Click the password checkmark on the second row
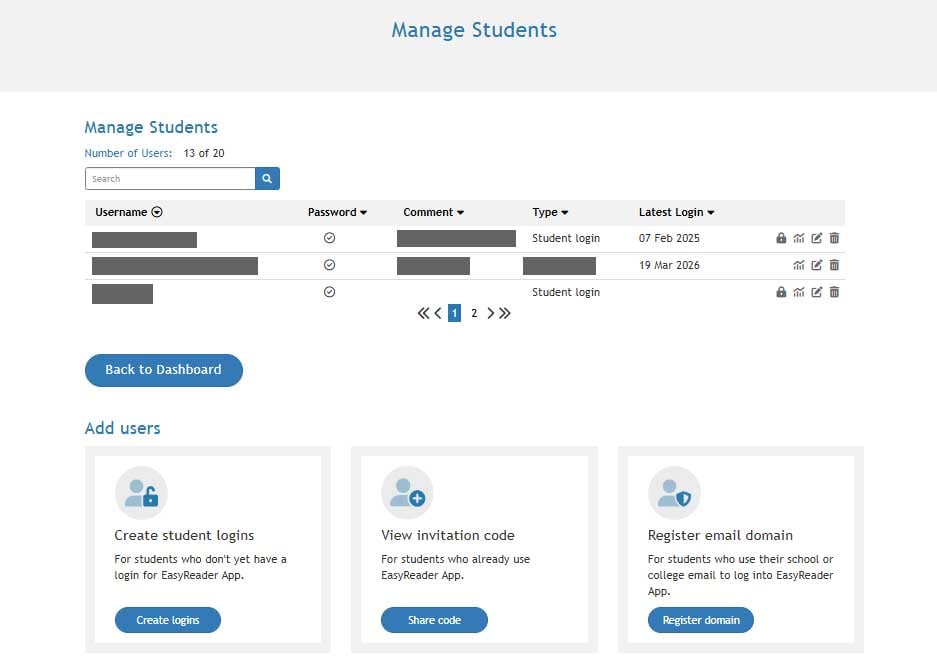This screenshot has height=660, width=937. [329, 265]
